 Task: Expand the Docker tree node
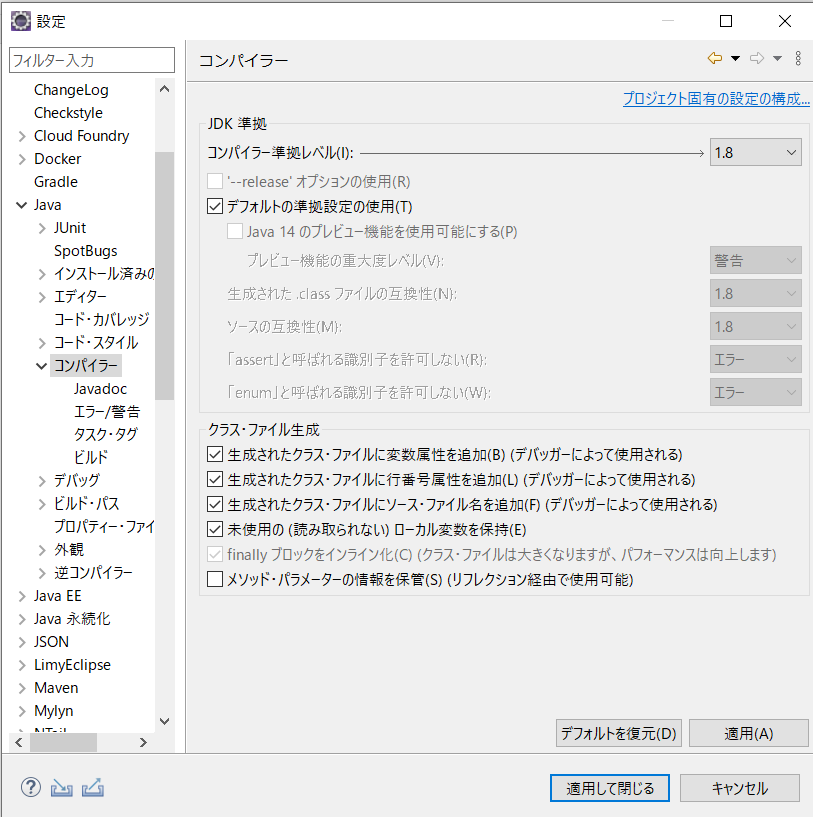[22, 159]
